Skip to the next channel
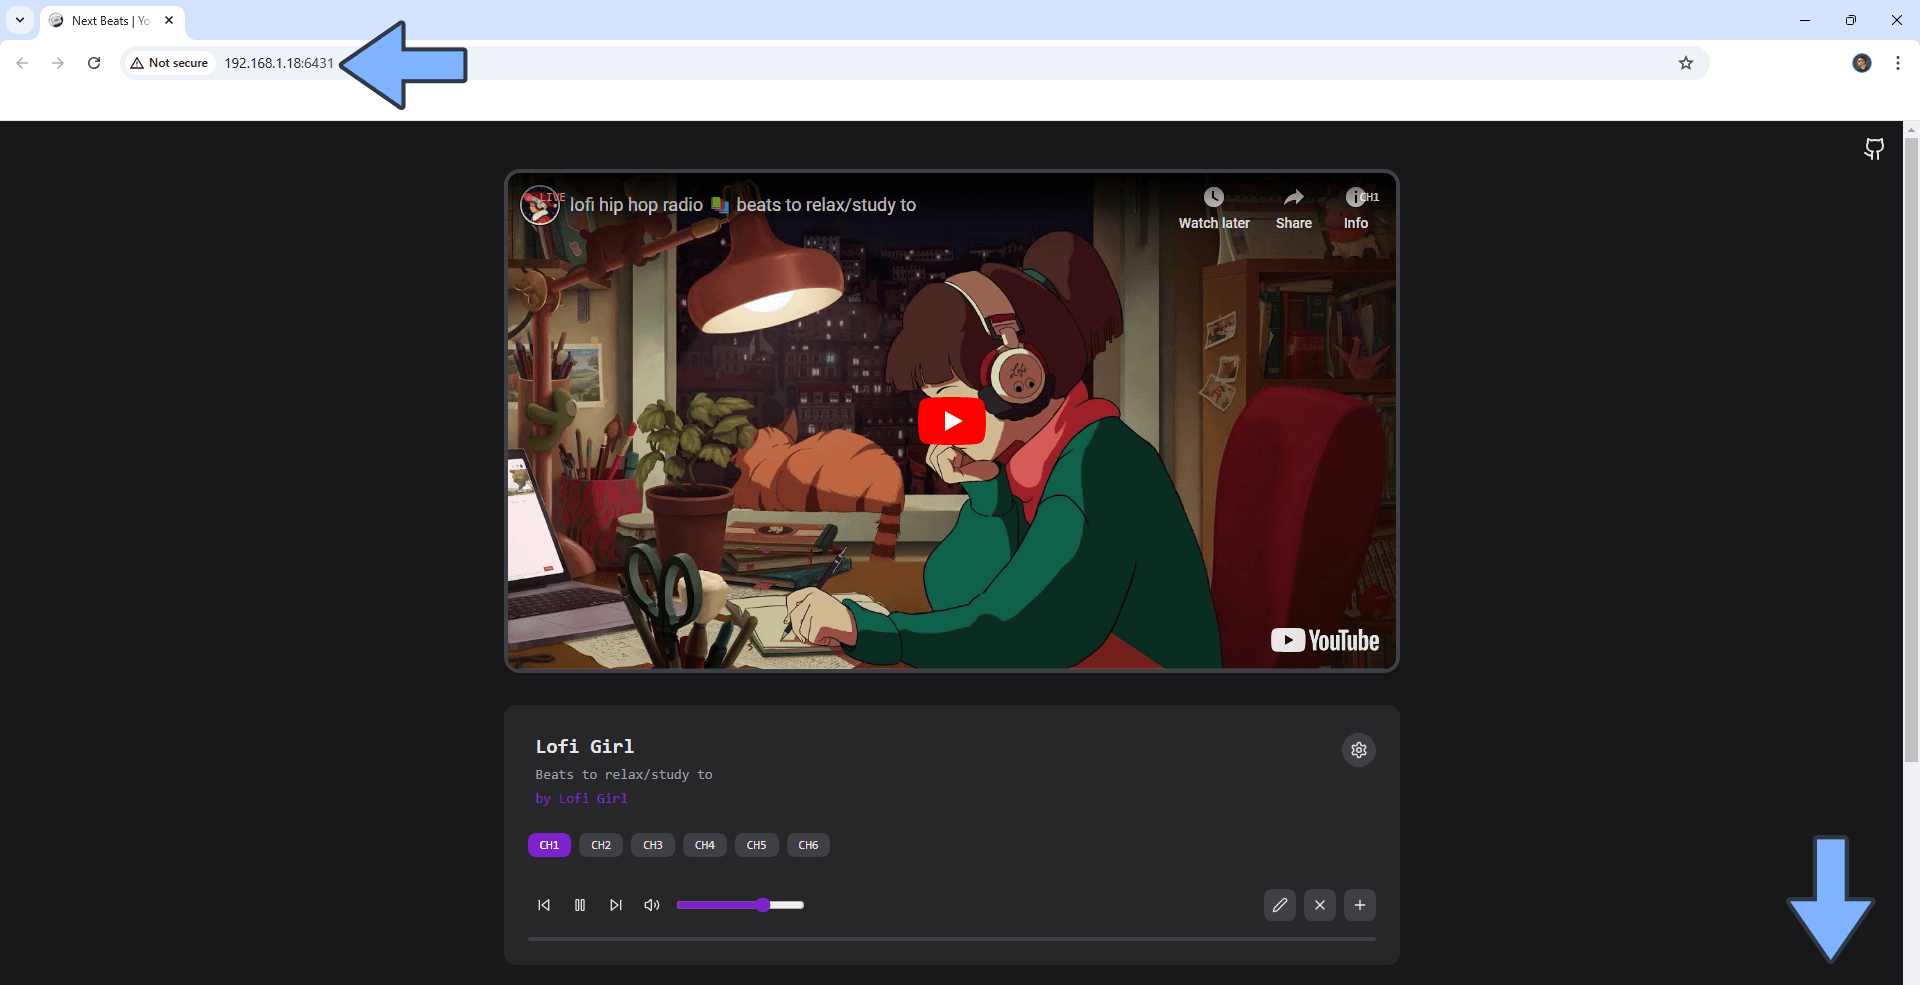Image resolution: width=1920 pixels, height=985 pixels. (616, 905)
